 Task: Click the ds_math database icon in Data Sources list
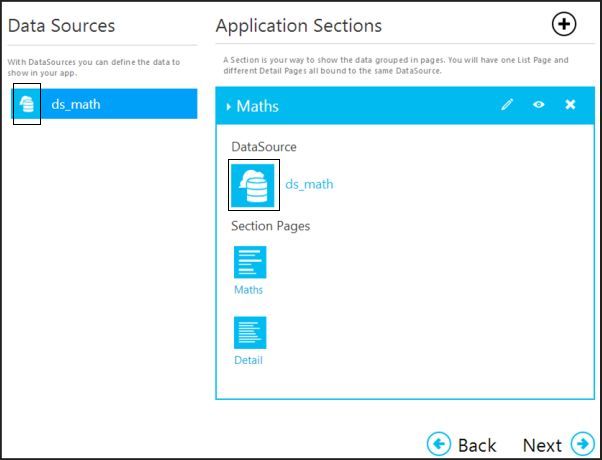[27, 104]
